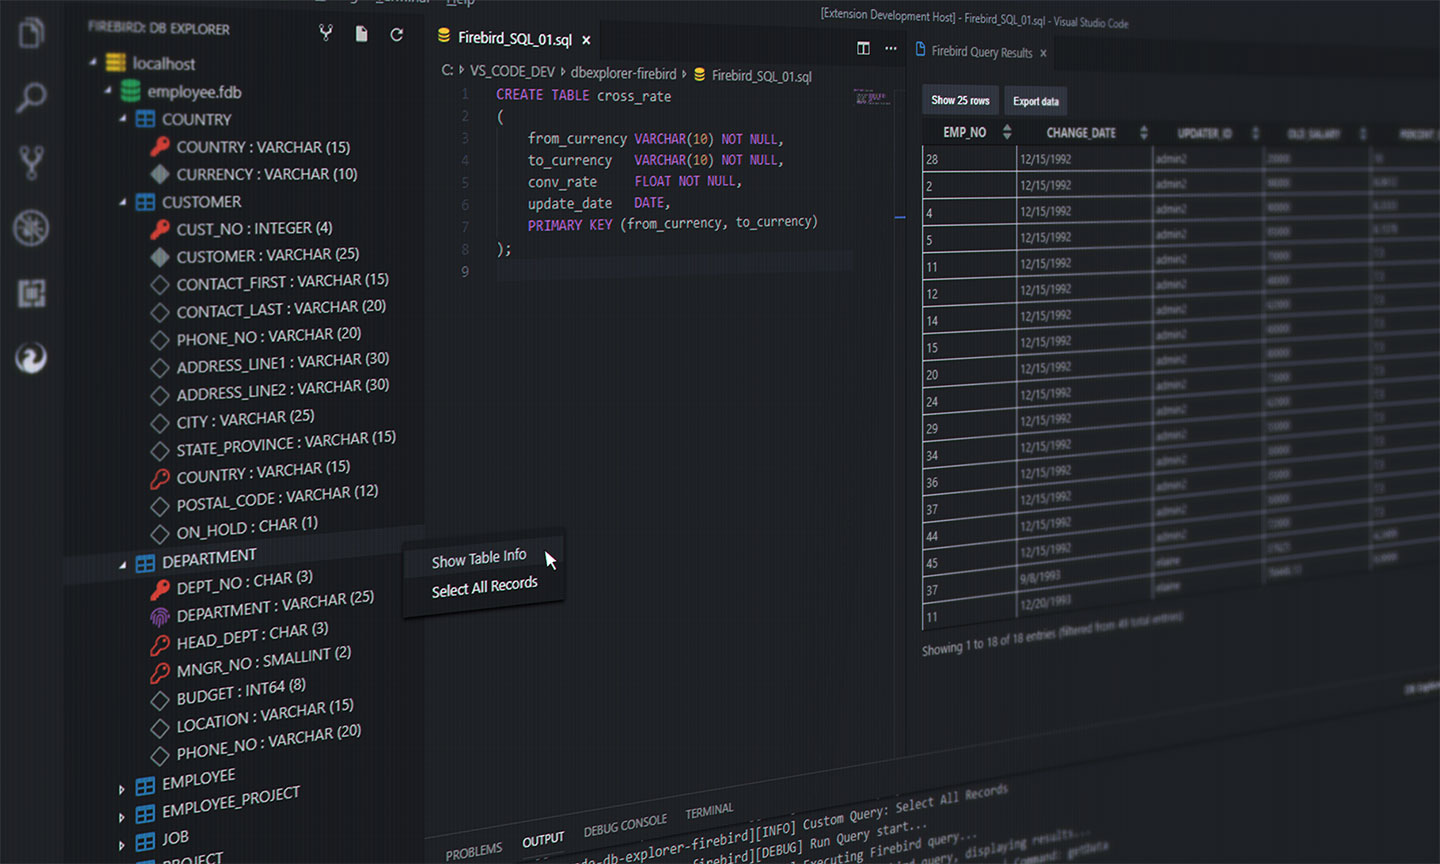Click the localhost server icon

click(x=116, y=63)
